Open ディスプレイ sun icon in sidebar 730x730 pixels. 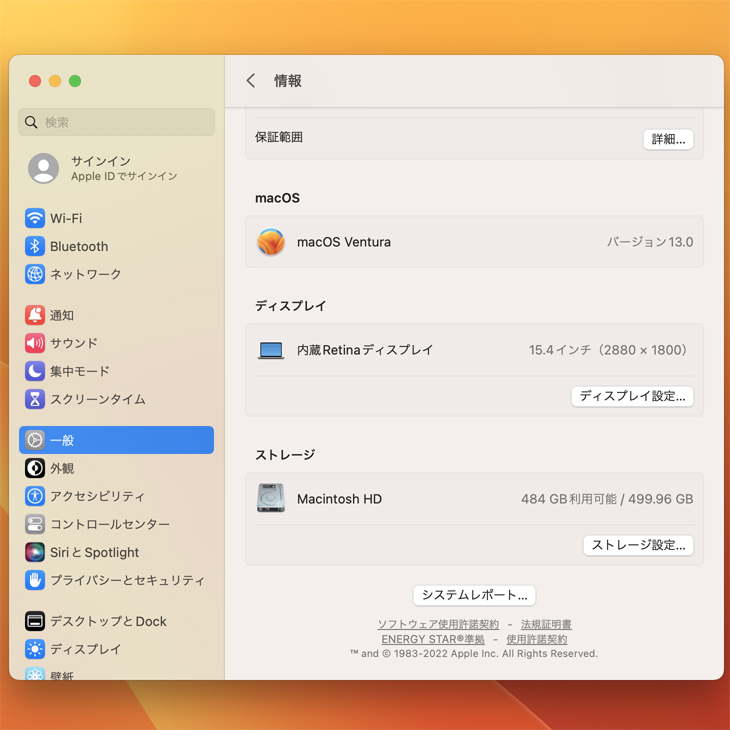point(34,649)
